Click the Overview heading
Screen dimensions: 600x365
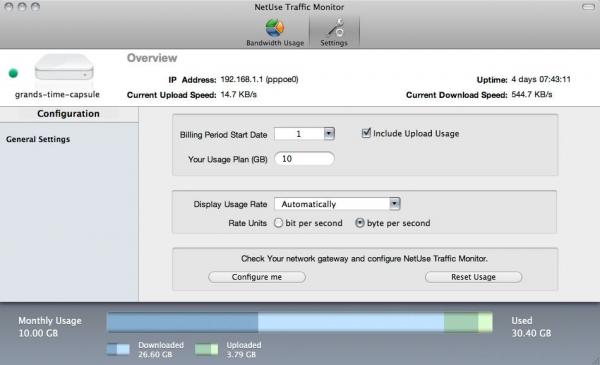[152, 58]
